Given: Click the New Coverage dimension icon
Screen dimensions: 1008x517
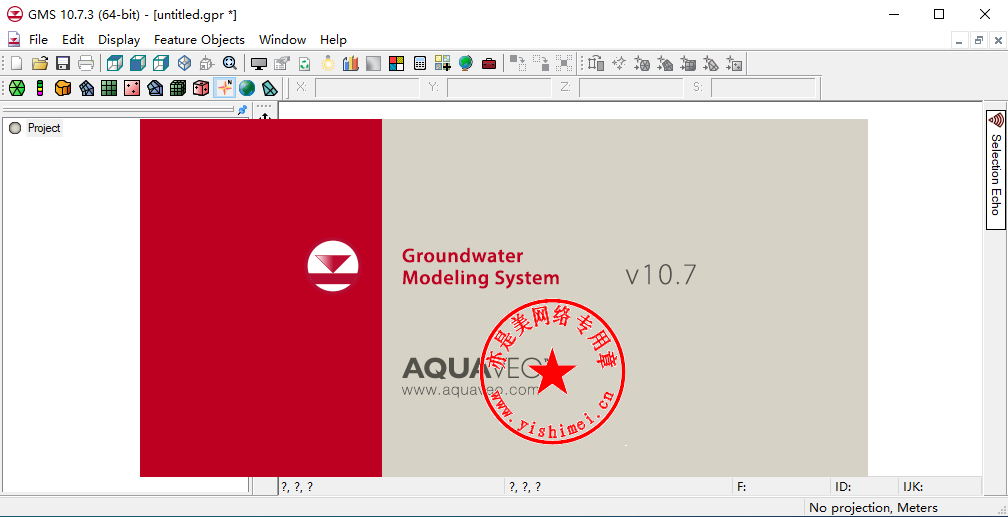Looking at the screenshot, I should tap(596, 63).
